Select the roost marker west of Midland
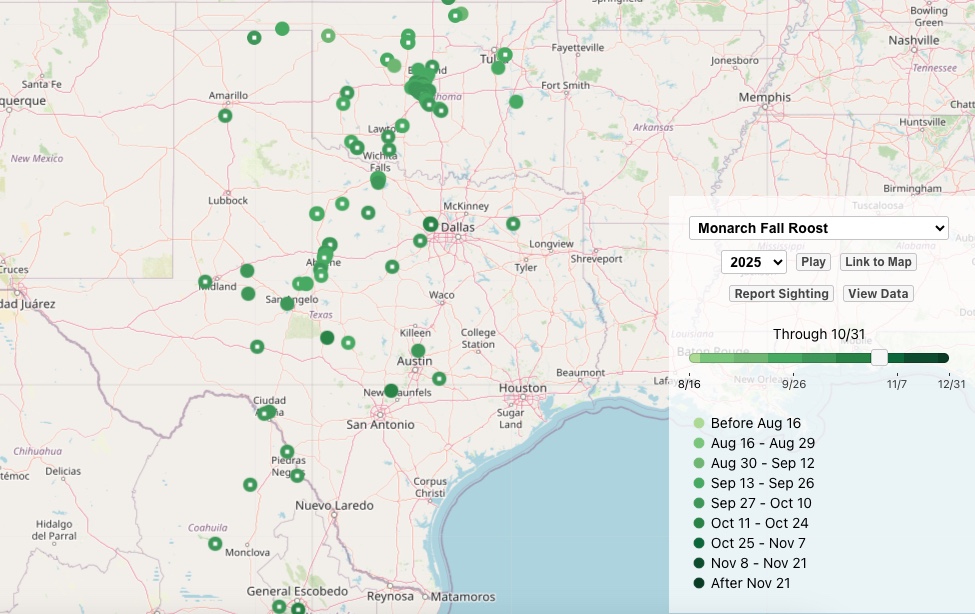975x614 pixels. click(x=205, y=282)
